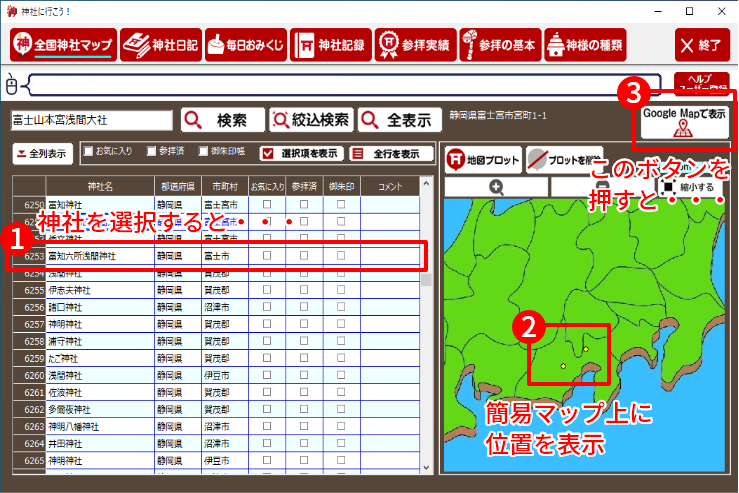Click 絞込検索 filtered search button
The width and height of the screenshot is (739, 493).
coord(310,120)
